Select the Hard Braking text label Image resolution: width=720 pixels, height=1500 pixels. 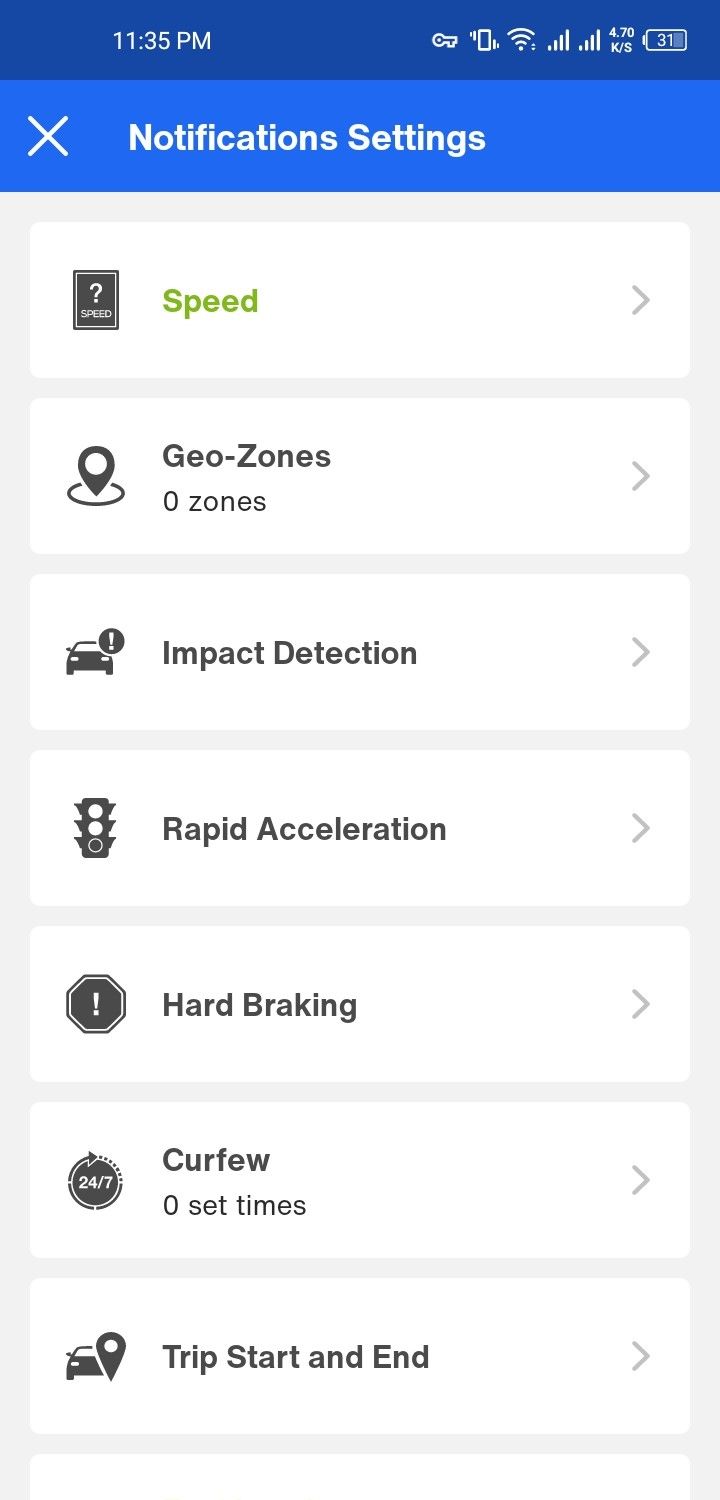tap(259, 1005)
